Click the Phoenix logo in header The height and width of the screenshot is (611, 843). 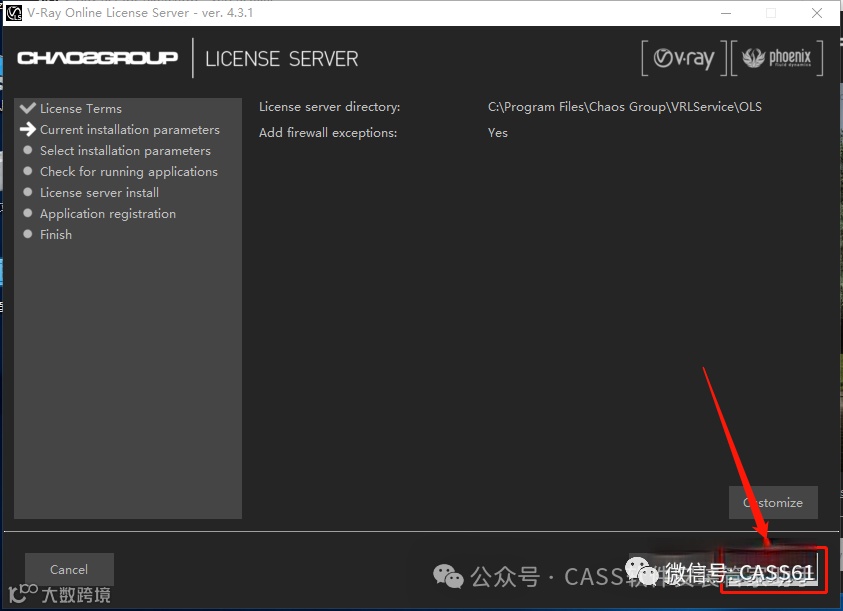777,58
